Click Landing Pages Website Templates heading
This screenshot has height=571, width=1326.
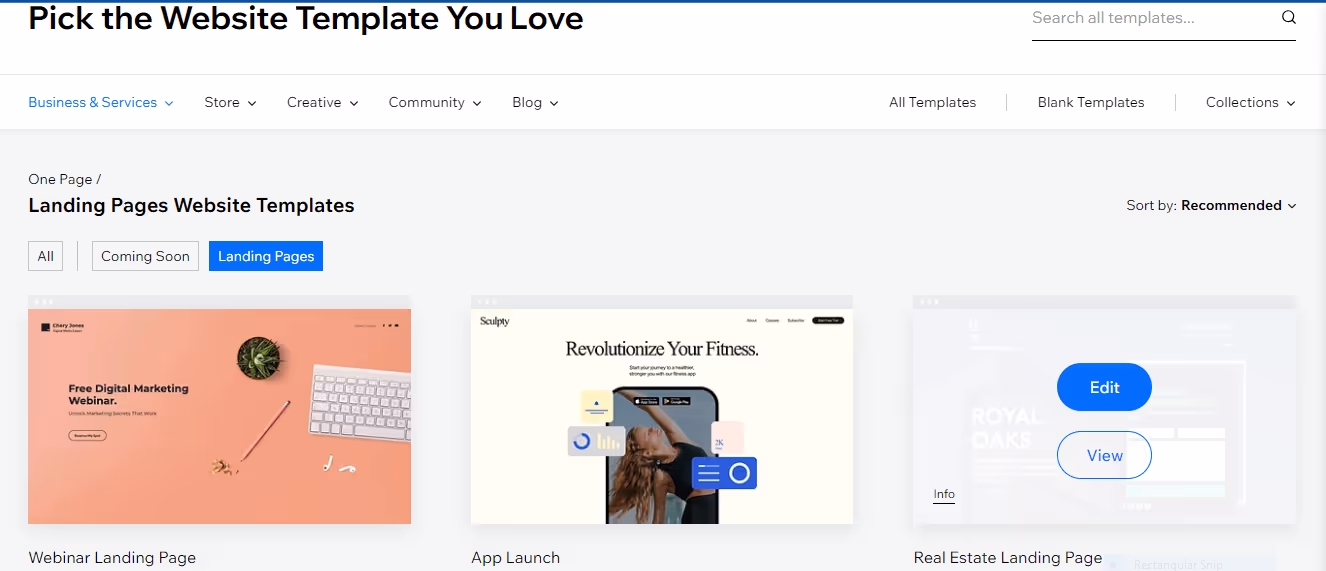191,205
